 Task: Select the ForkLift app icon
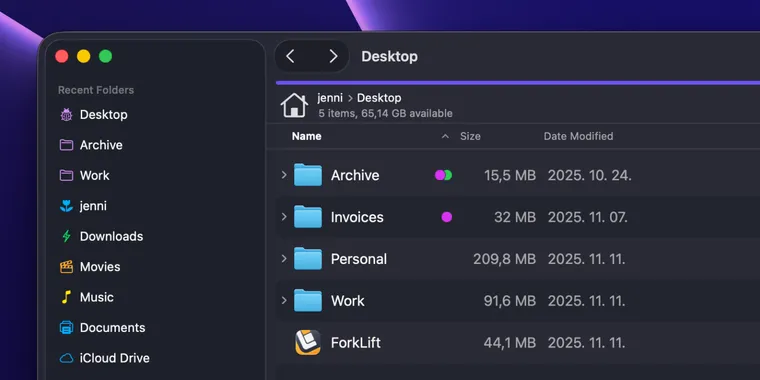[x=308, y=343]
